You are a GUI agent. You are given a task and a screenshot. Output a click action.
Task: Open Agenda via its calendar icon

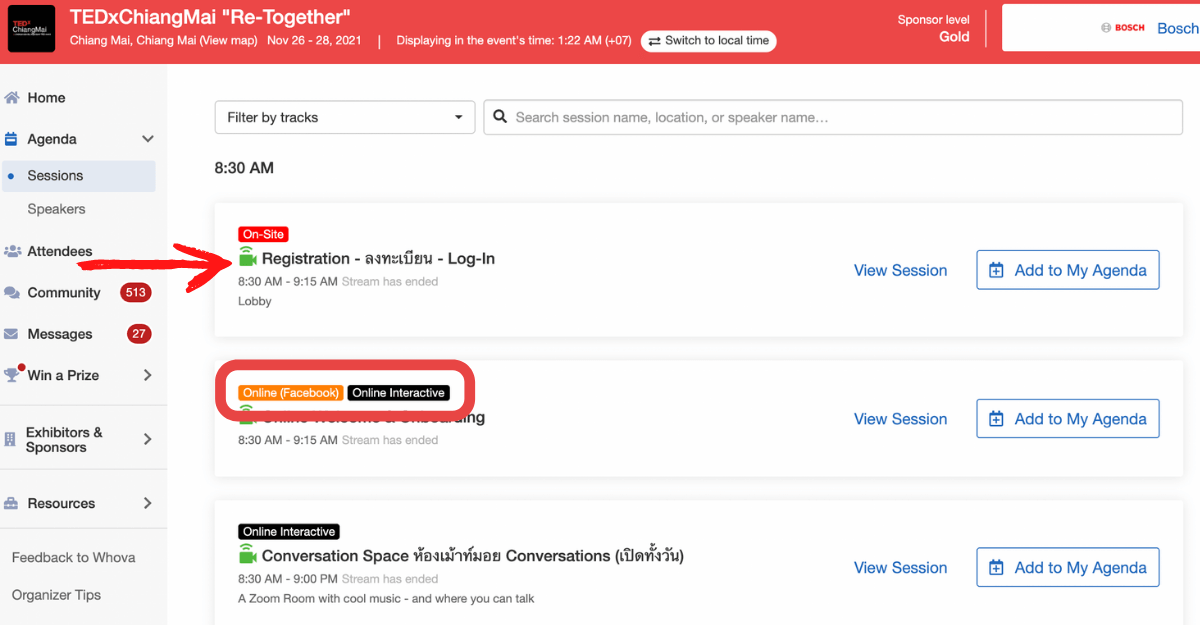12,138
